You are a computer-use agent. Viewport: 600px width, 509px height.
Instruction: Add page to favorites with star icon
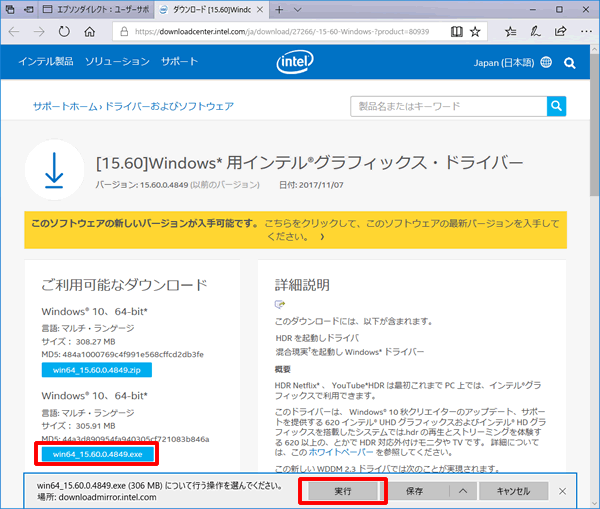coord(476,32)
